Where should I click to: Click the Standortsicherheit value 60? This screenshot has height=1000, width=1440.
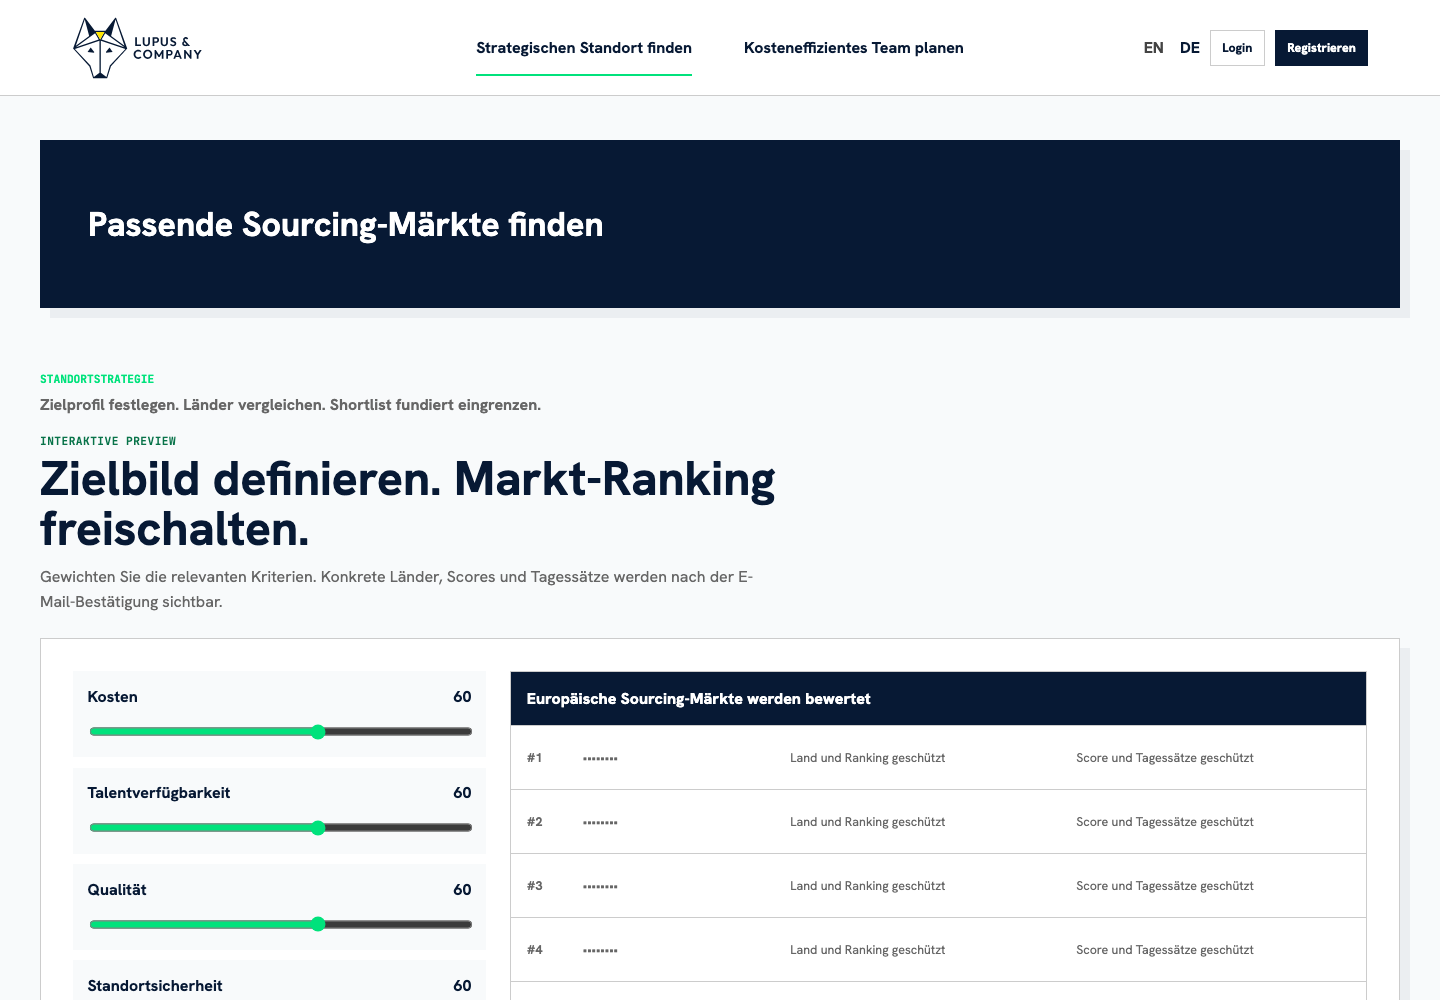pos(462,986)
